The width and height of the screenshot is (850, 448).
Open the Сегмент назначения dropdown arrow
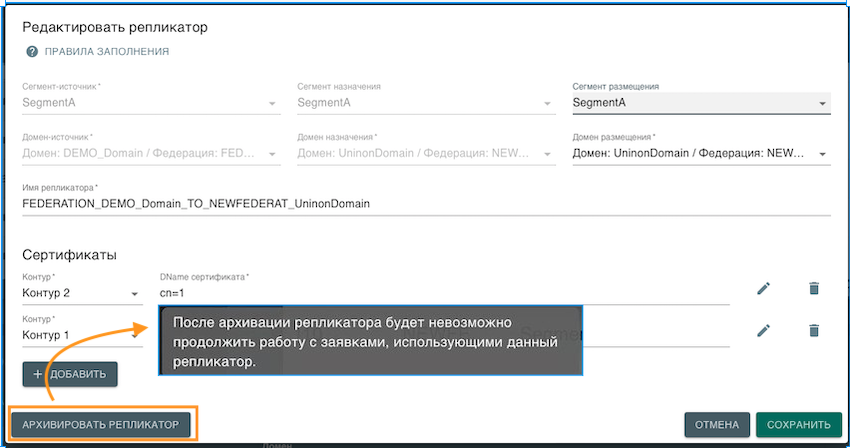[548, 103]
